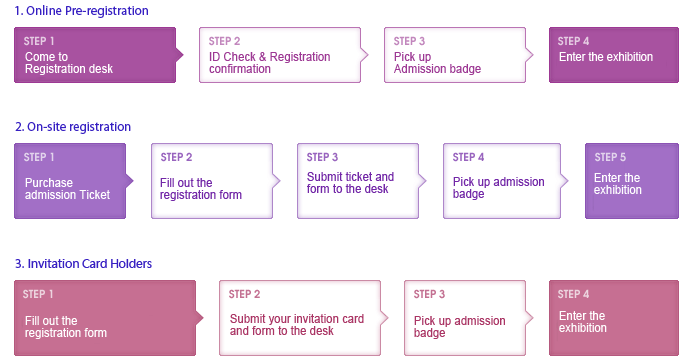The width and height of the screenshot is (680, 360).
Task: Click the Invitation Card Holders heading
Action: pos(83,264)
